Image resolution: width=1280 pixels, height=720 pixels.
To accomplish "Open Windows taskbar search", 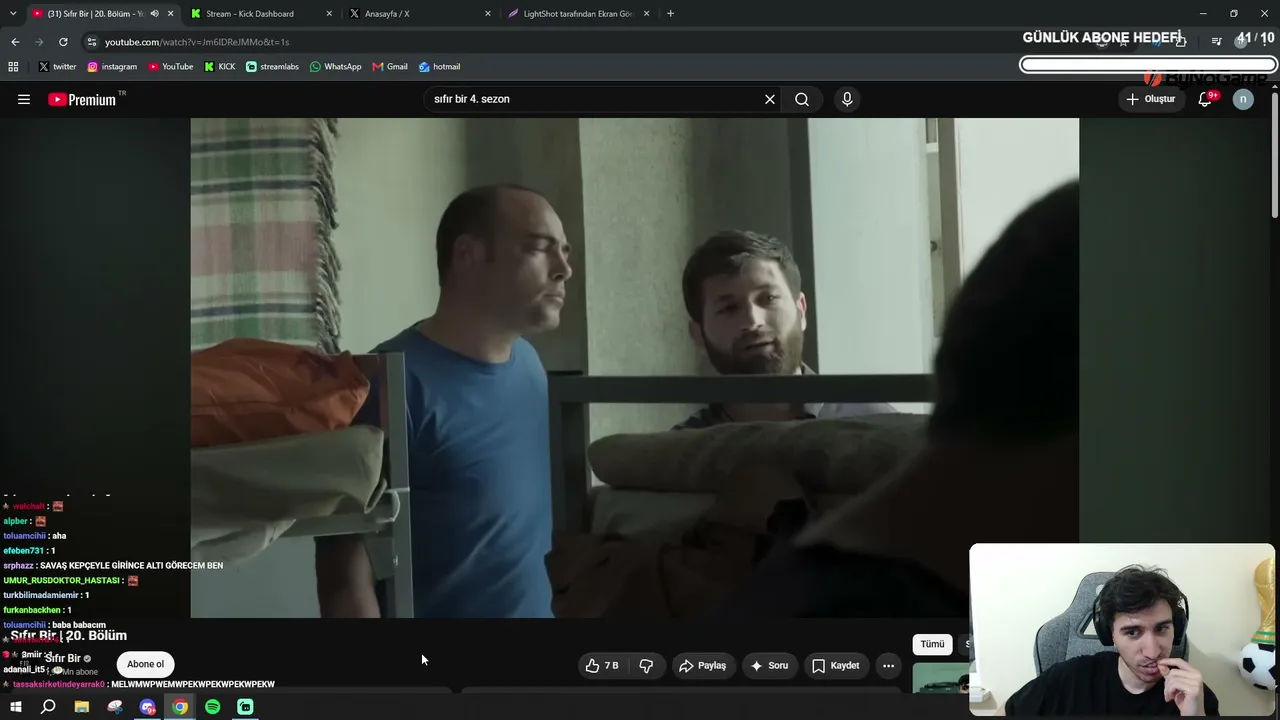I will click(48, 707).
